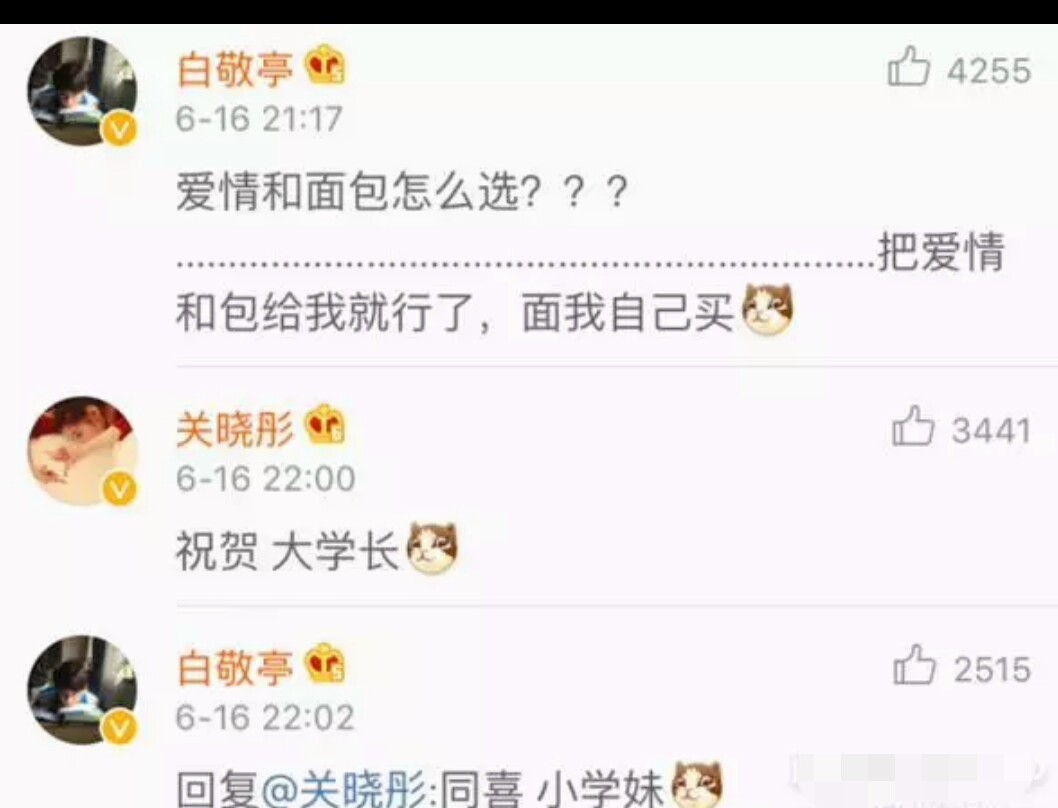This screenshot has width=1058, height=808.
Task: Tap the cat emoji after 面我自己买
Action: point(767,310)
